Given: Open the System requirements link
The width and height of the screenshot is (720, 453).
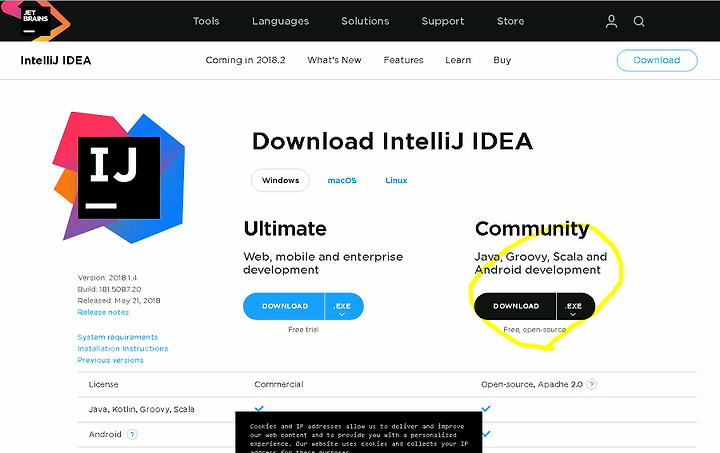Looking at the screenshot, I should (118, 337).
